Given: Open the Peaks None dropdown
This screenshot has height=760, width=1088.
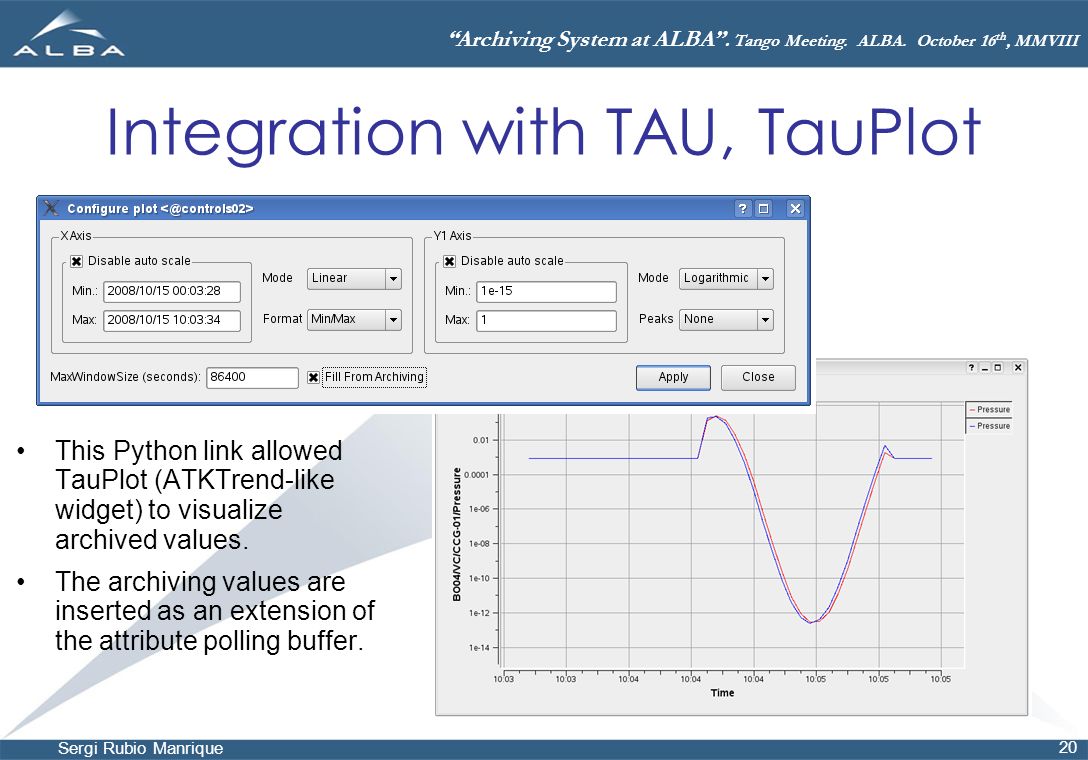Looking at the screenshot, I should click(x=726, y=319).
